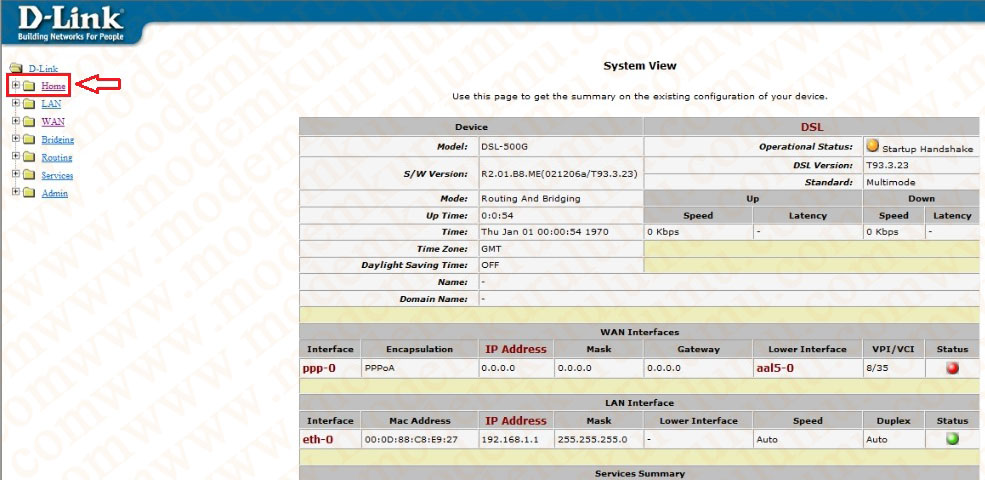The height and width of the screenshot is (480, 985).
Task: Click the WAN Interfaces IP Address header
Action: point(516,349)
